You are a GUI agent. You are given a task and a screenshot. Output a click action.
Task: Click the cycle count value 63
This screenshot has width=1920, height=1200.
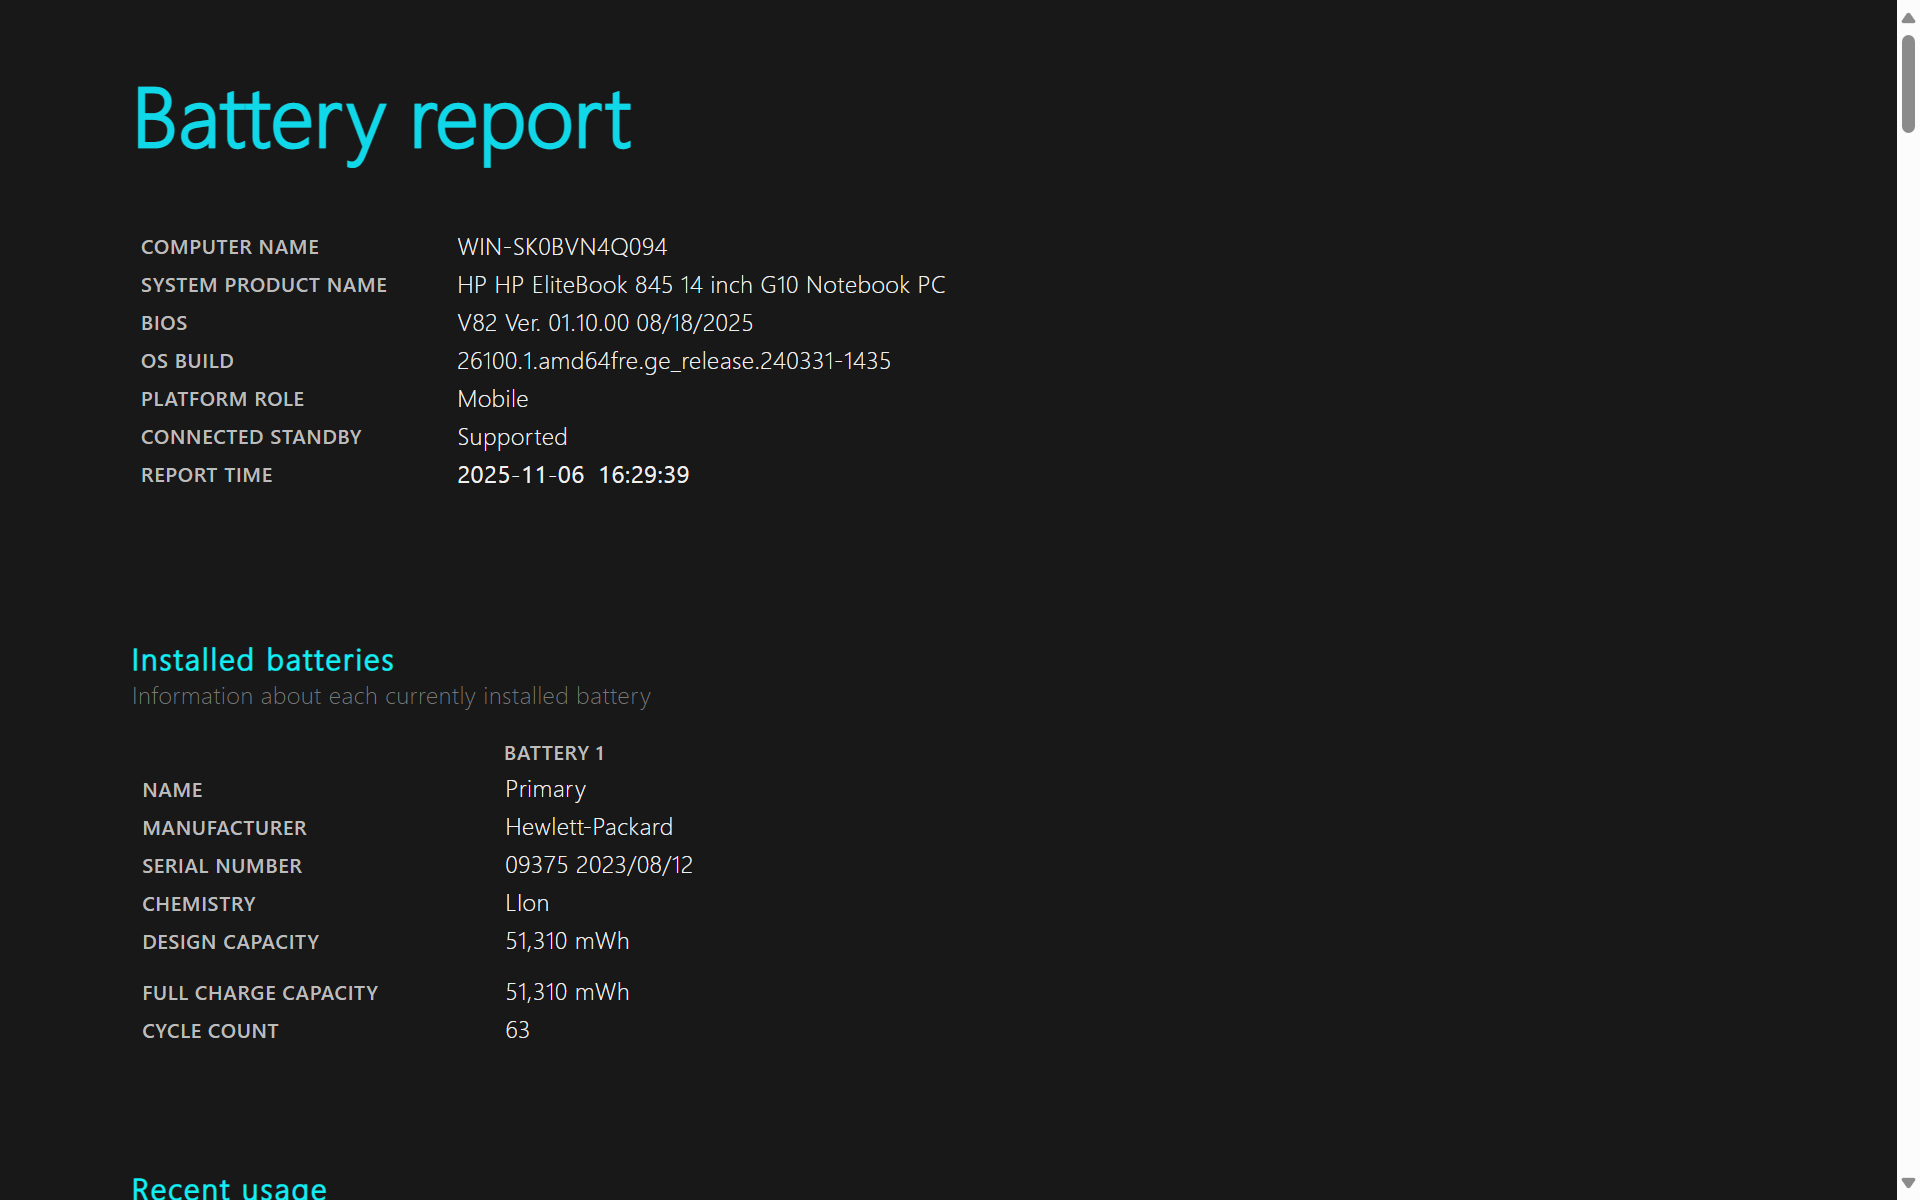(517, 1030)
